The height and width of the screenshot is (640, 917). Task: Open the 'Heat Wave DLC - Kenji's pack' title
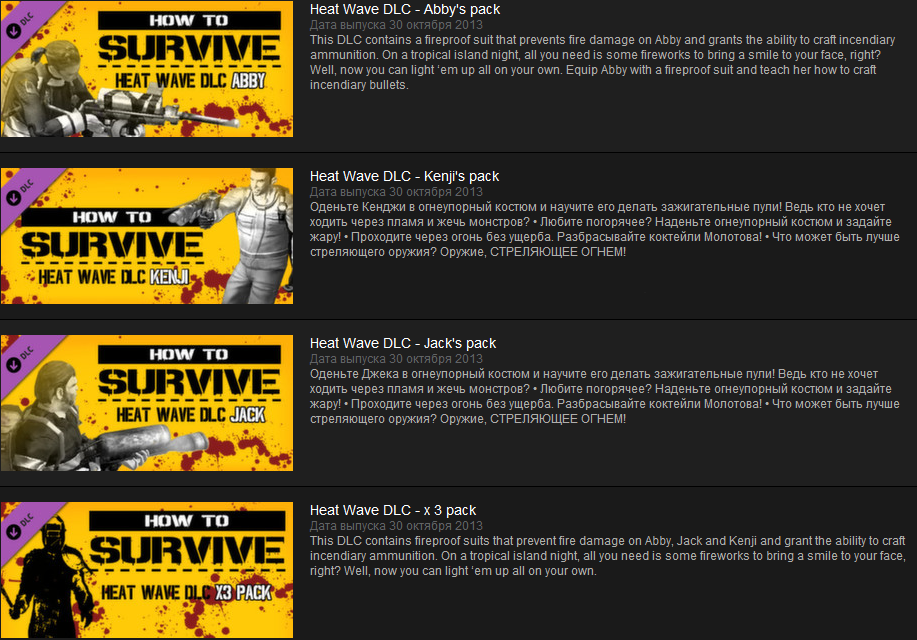click(x=404, y=177)
